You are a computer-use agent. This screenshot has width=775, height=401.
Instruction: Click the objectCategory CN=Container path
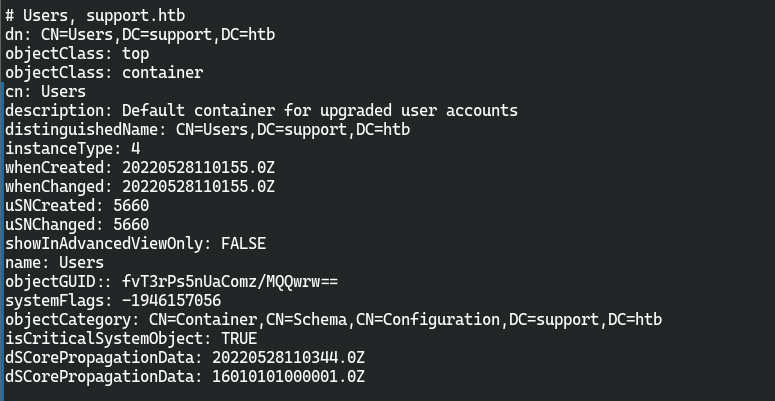(405, 319)
